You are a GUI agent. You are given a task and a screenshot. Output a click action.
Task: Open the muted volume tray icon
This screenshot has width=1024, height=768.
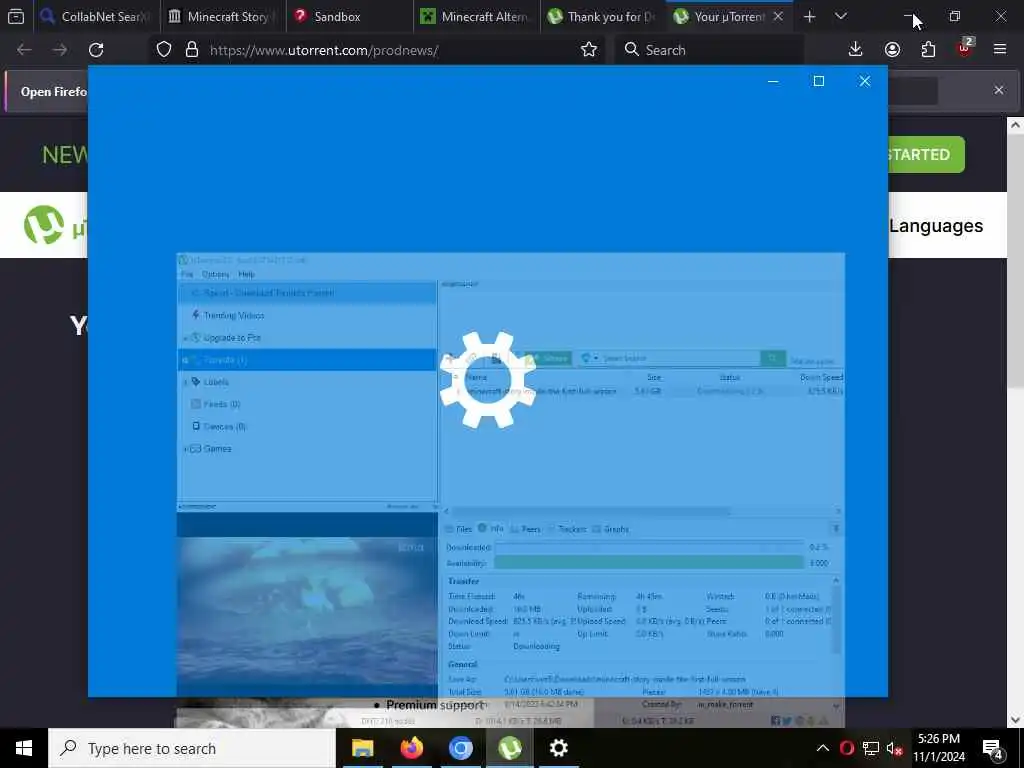[x=895, y=748]
